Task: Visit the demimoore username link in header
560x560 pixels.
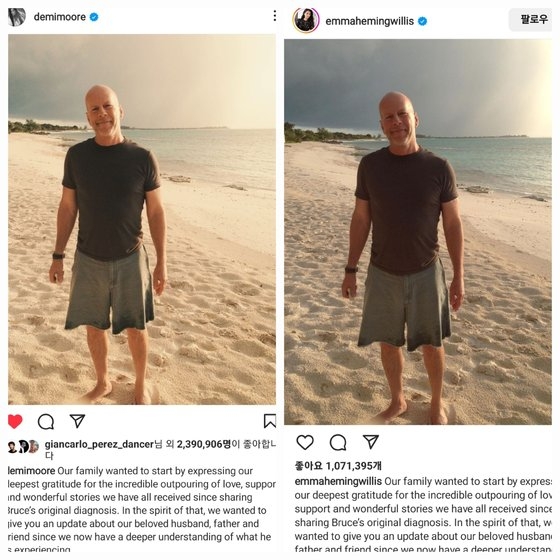Action: [x=60, y=17]
